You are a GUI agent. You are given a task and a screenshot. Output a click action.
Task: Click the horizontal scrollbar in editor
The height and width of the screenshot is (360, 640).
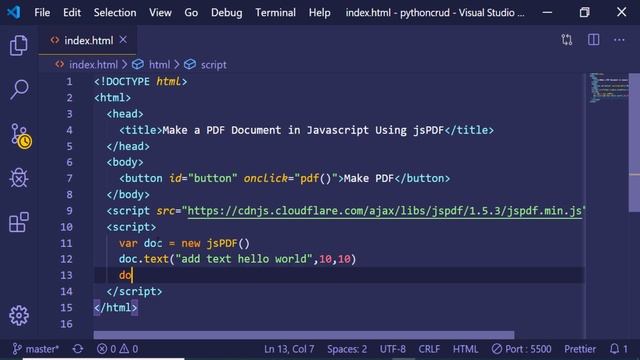pyautogui.click(x=304, y=335)
